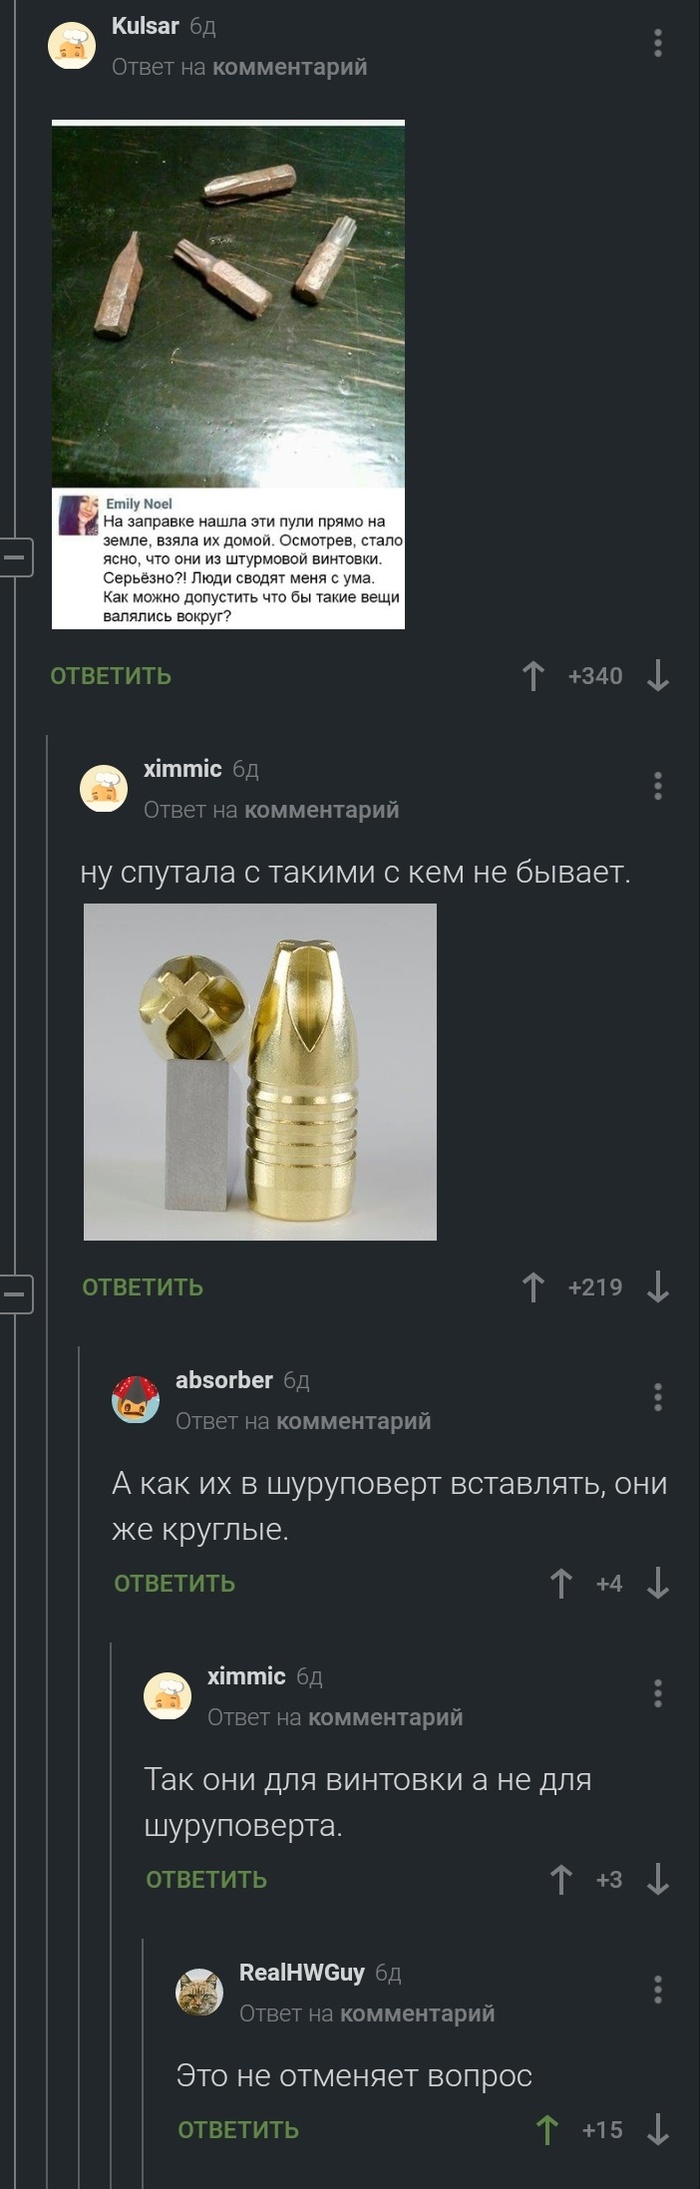Image resolution: width=700 pixels, height=2189 pixels.
Task: Enlarge the golden bullets image
Action: click(x=260, y=1072)
